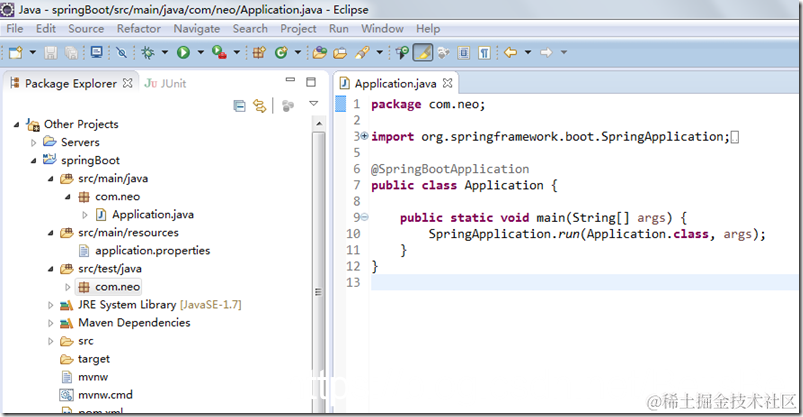Screen dimensions: 803x417
Task: Click the Debug bug icon
Action: (x=148, y=52)
